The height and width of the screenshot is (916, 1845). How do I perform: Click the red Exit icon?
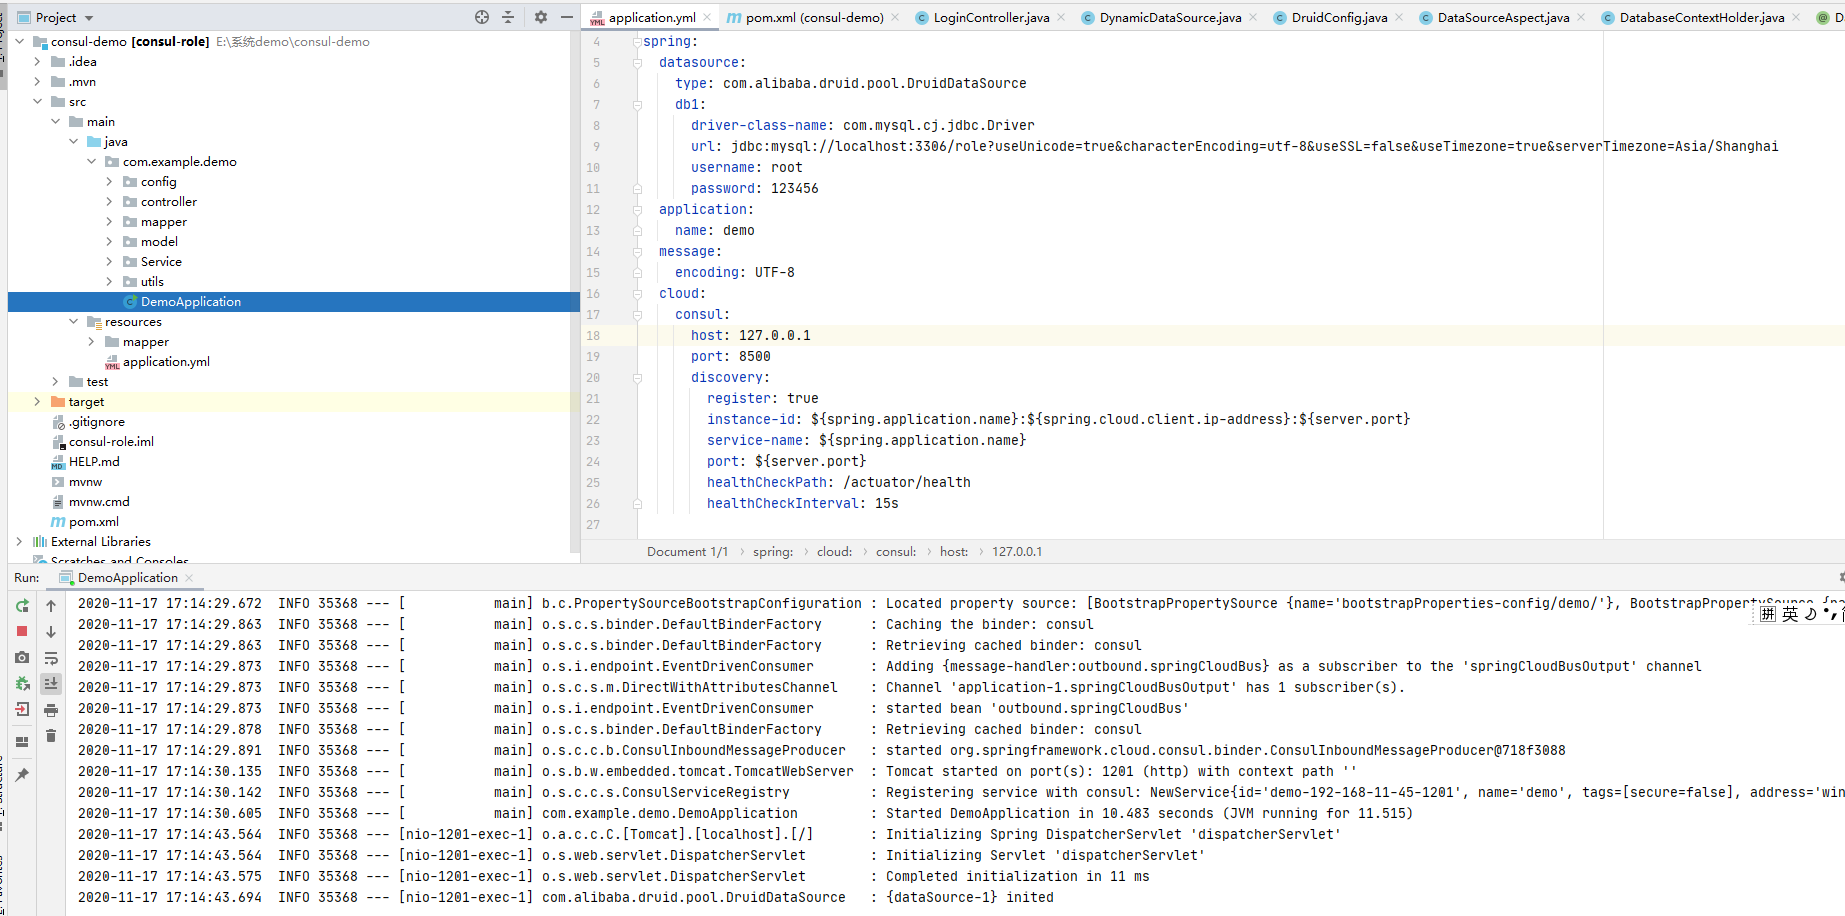pos(22,709)
